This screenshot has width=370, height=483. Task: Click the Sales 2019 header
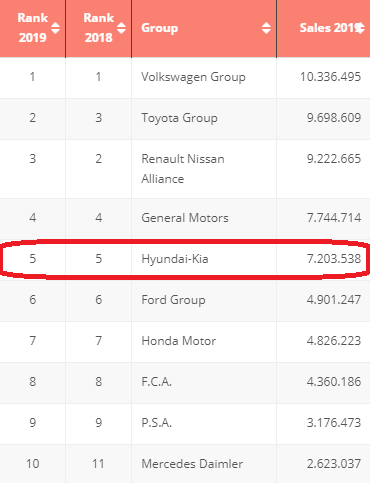[323, 28]
